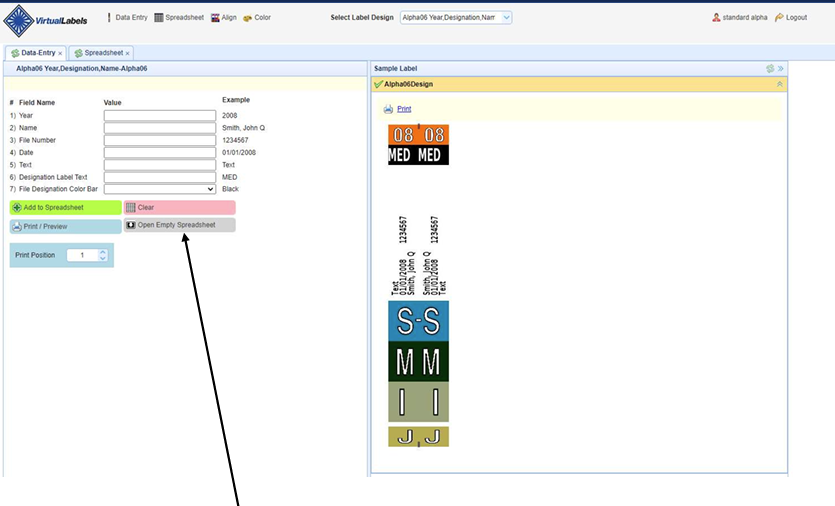
Task: Click the Clear button
Action: click(179, 208)
